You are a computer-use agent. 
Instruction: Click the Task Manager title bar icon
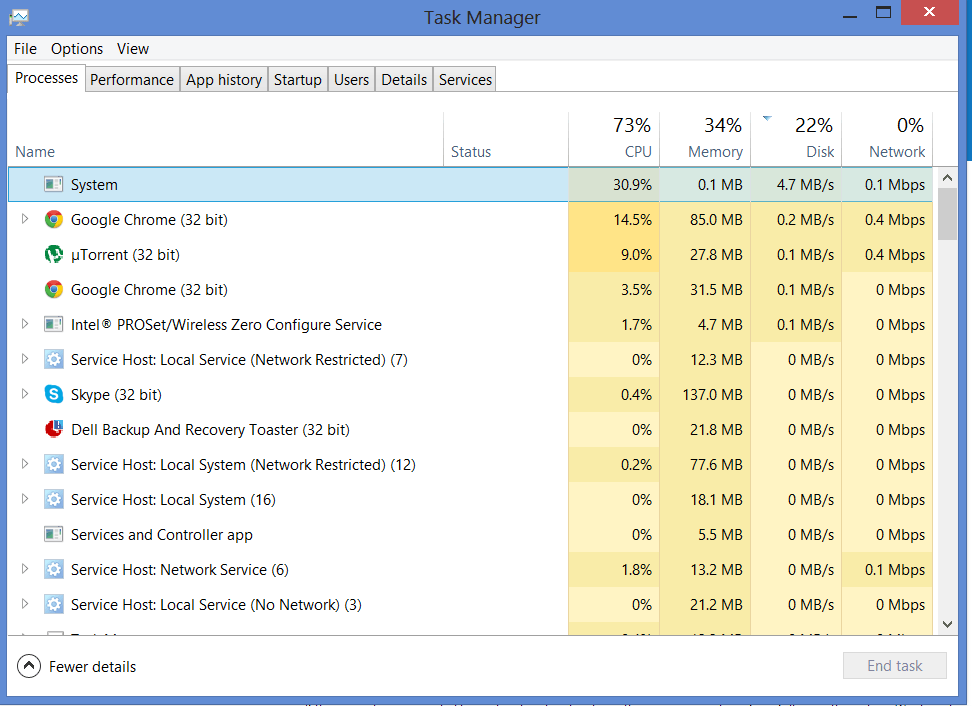tap(19, 17)
